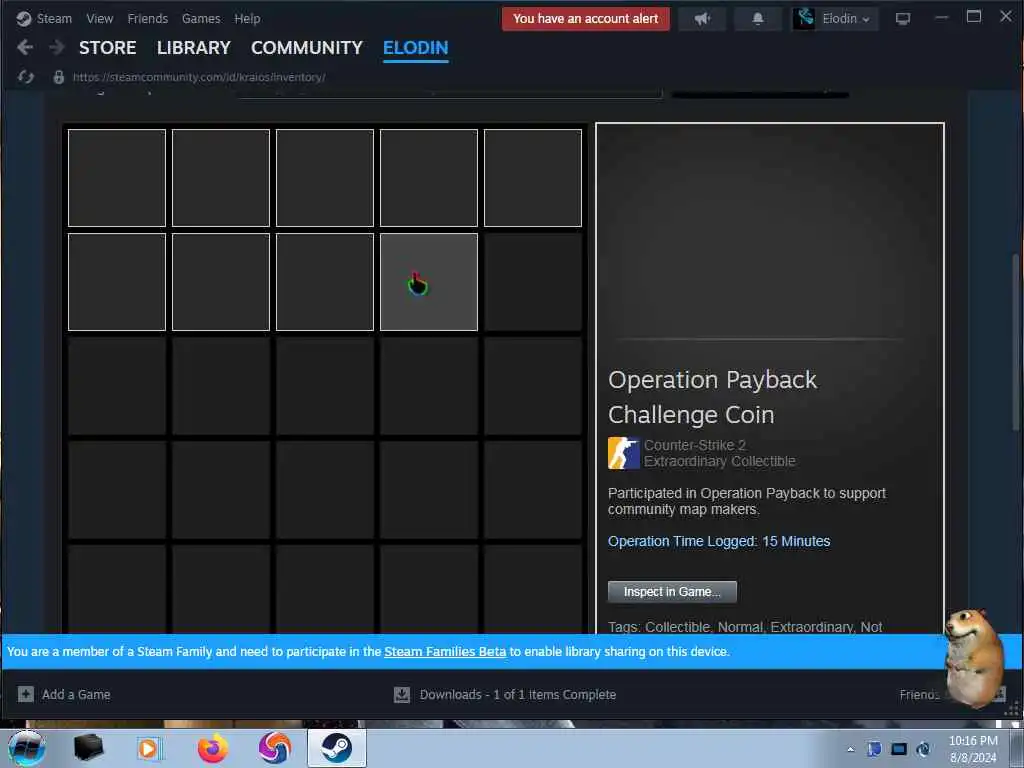
Task: Click the hamster desktop pet
Action: (x=974, y=658)
